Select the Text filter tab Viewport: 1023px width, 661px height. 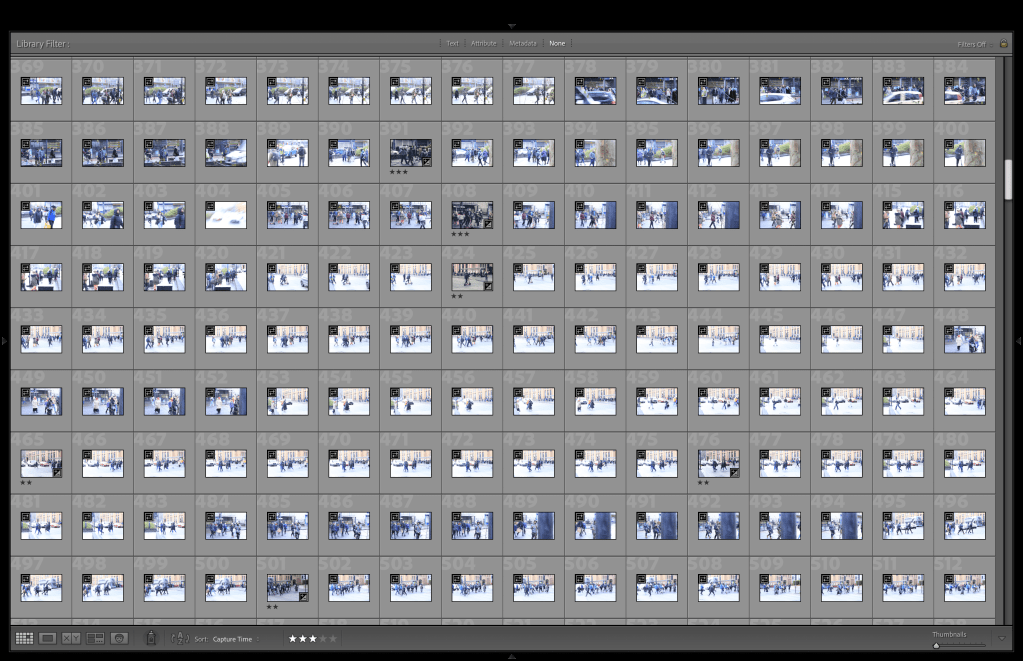coord(452,44)
